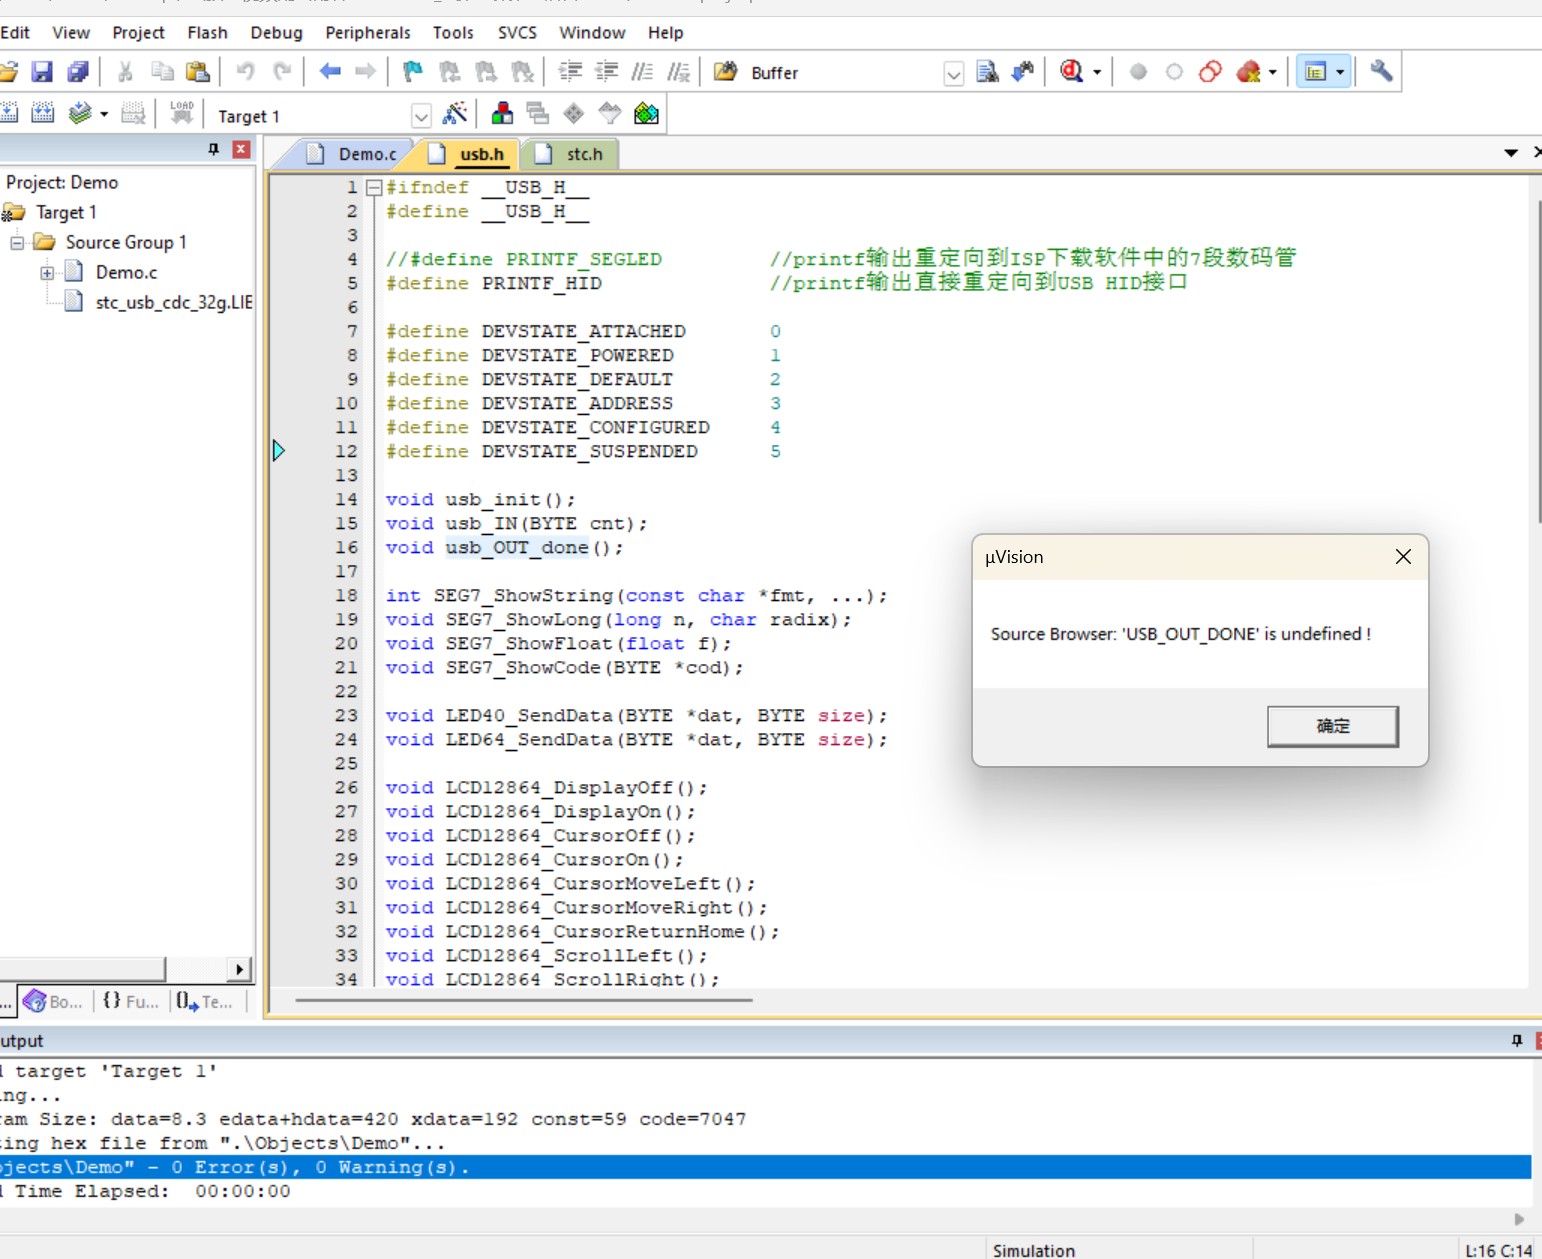Open Manage Project Items colored blocks icon
The height and width of the screenshot is (1259, 1542).
(x=502, y=113)
